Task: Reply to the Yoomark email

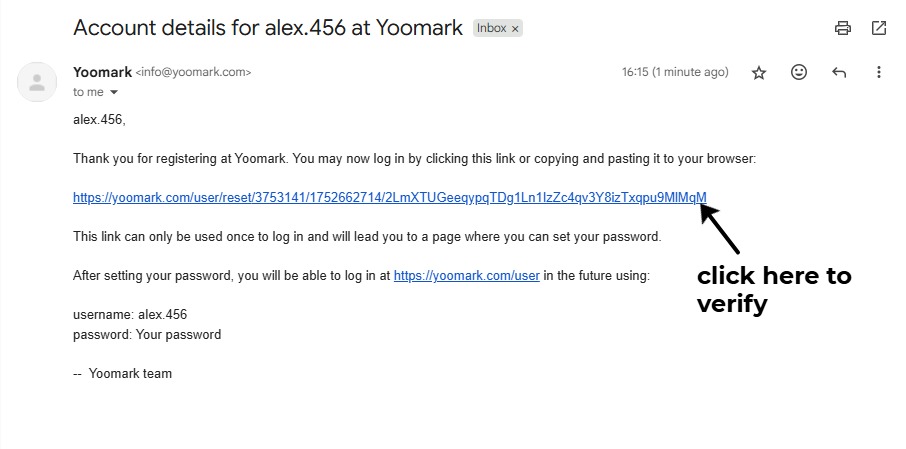Action: (839, 73)
